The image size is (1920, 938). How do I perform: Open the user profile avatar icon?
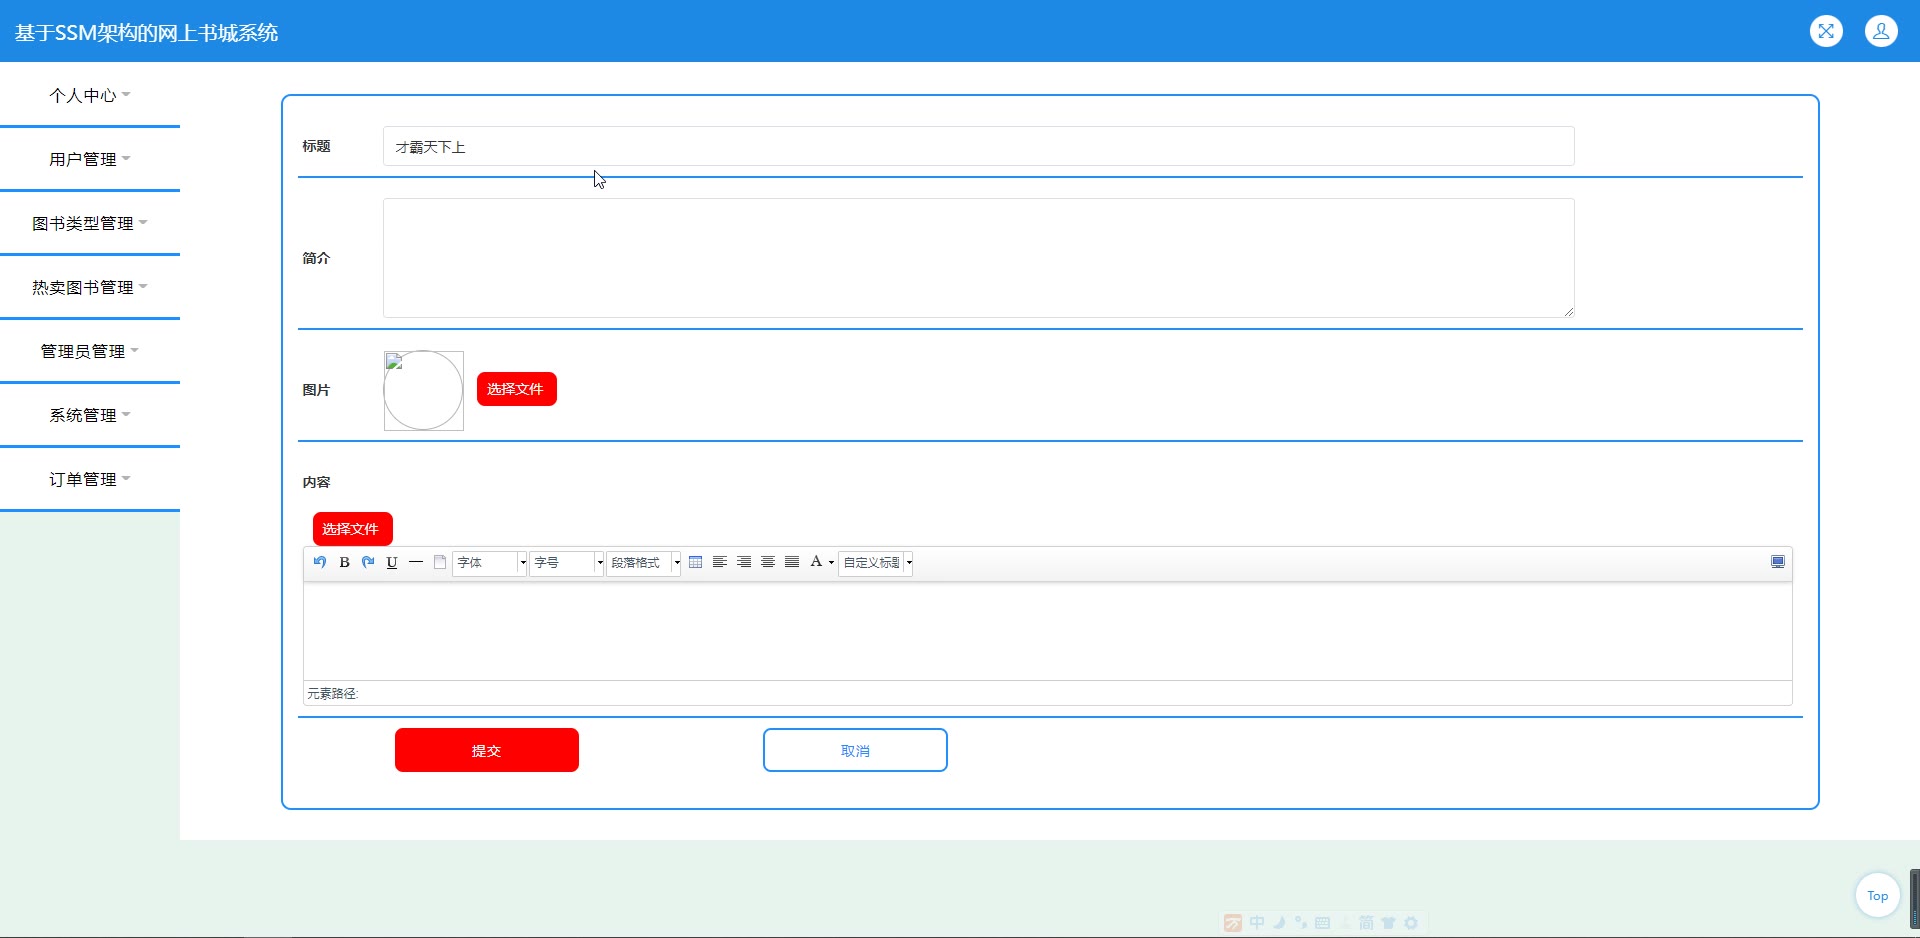click(x=1881, y=31)
